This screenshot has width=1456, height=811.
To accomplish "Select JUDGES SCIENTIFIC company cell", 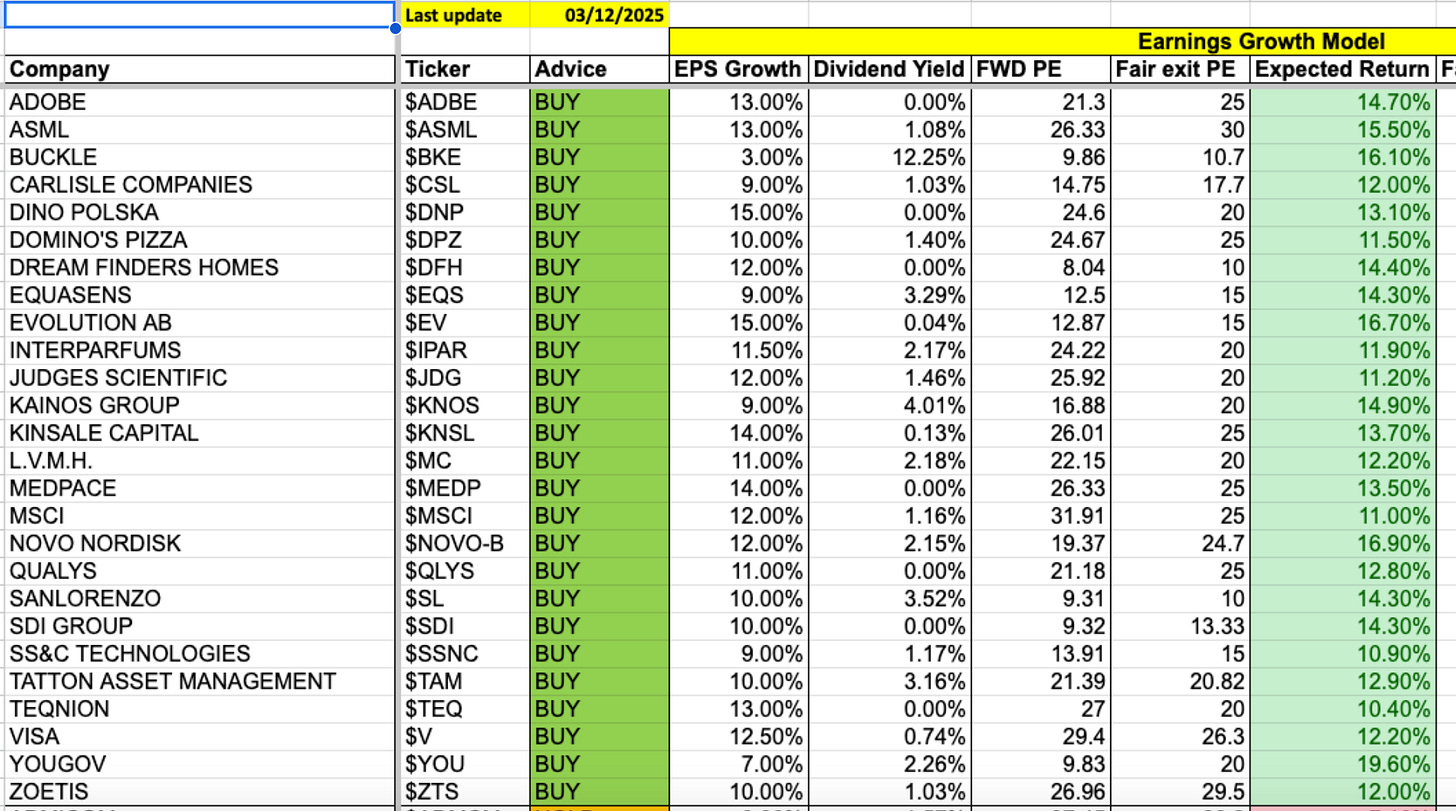I will click(x=199, y=378).
